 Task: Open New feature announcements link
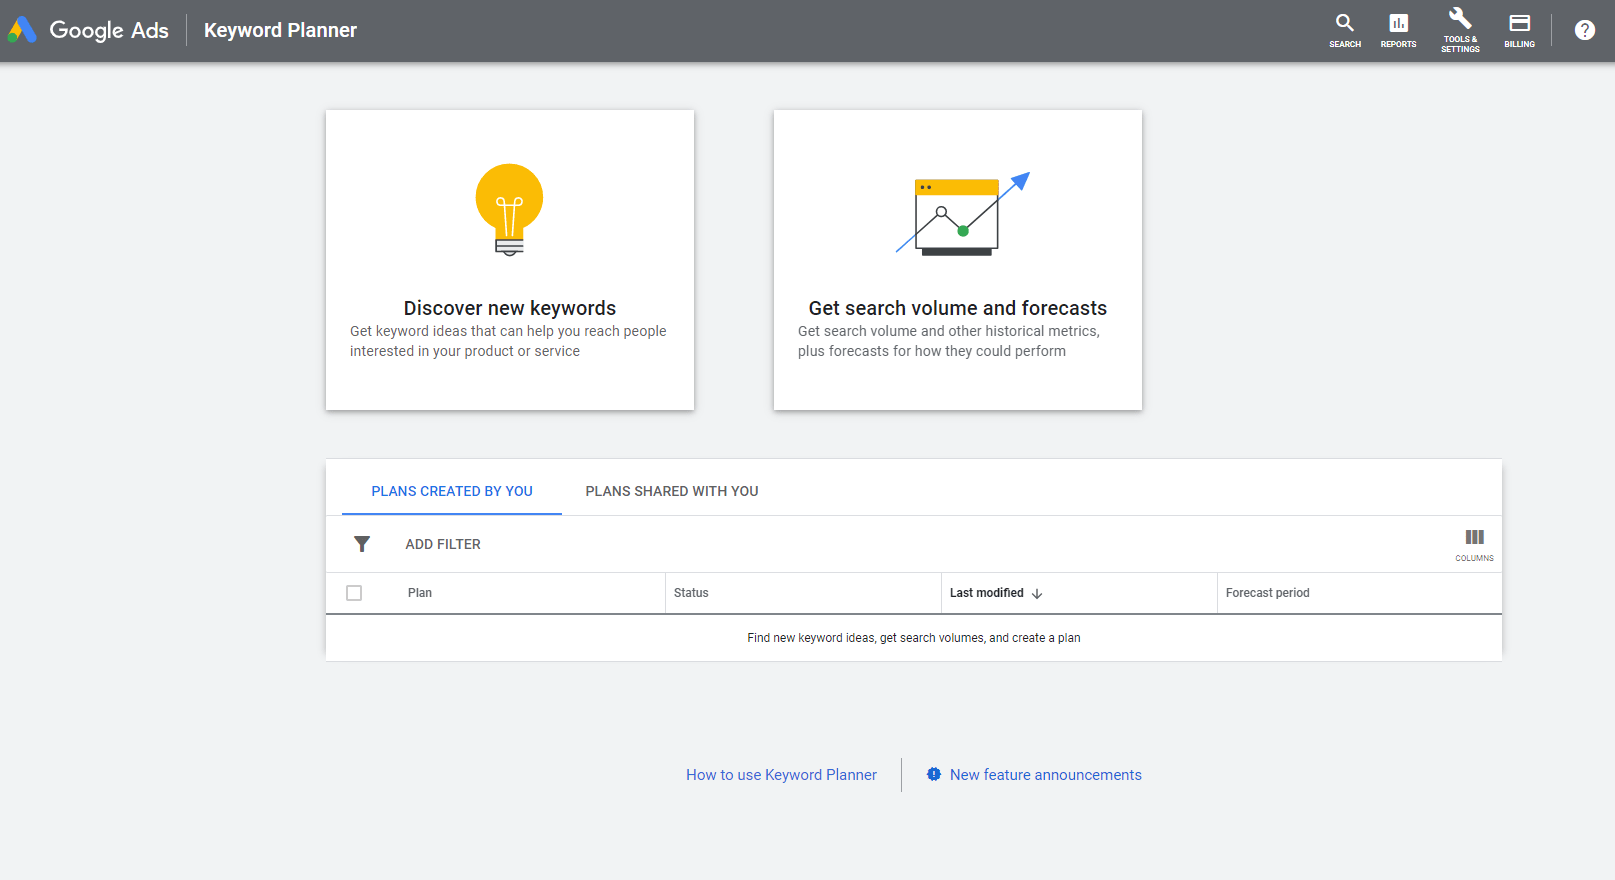pyautogui.click(x=1046, y=775)
